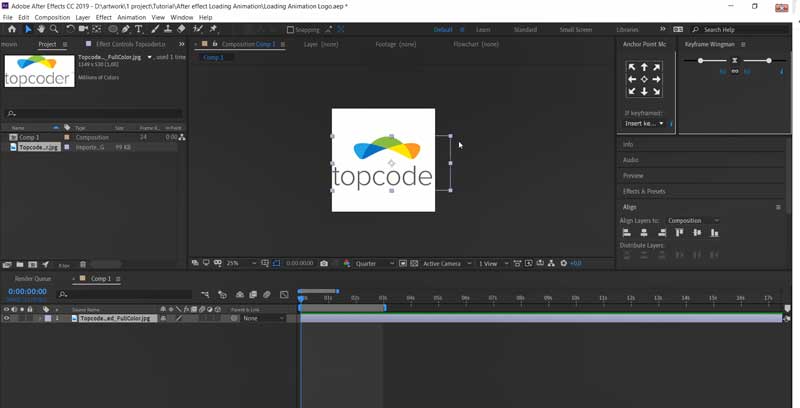Select the Pen tool
Image resolution: width=800 pixels, height=408 pixels.
point(126,30)
